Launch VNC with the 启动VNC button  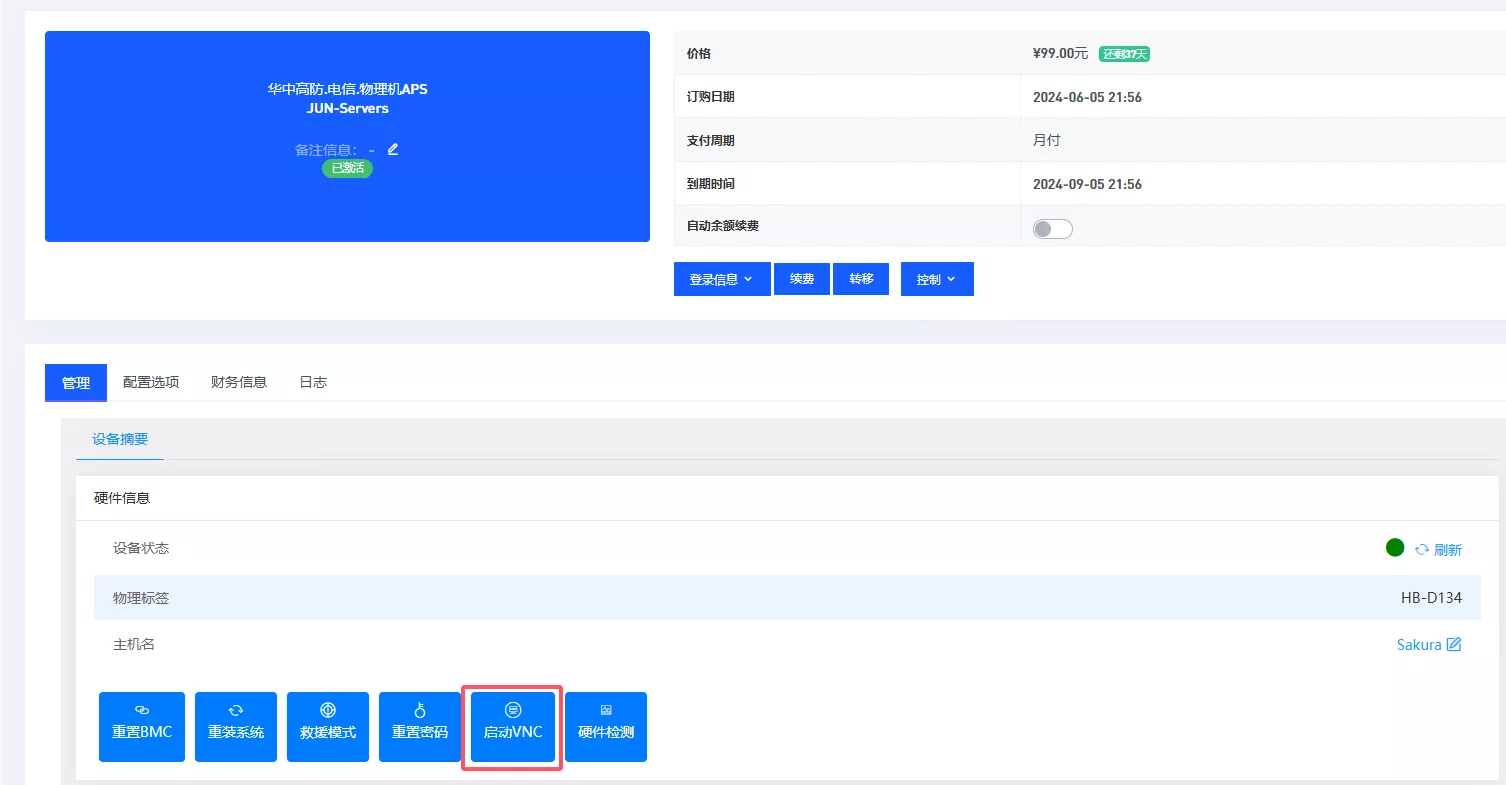[x=513, y=726]
